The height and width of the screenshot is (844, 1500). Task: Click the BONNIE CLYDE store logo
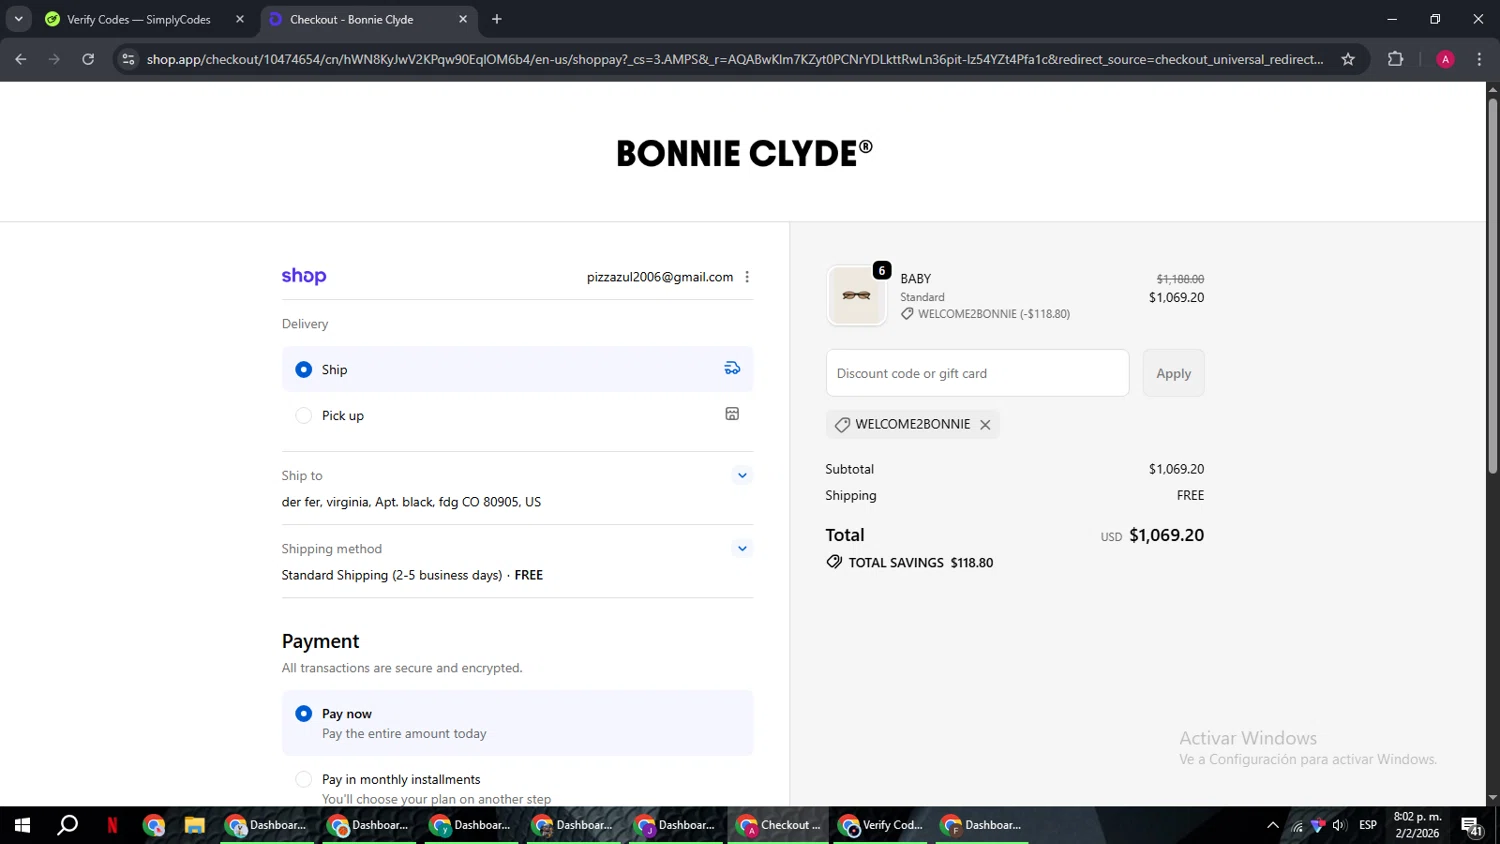point(744,153)
